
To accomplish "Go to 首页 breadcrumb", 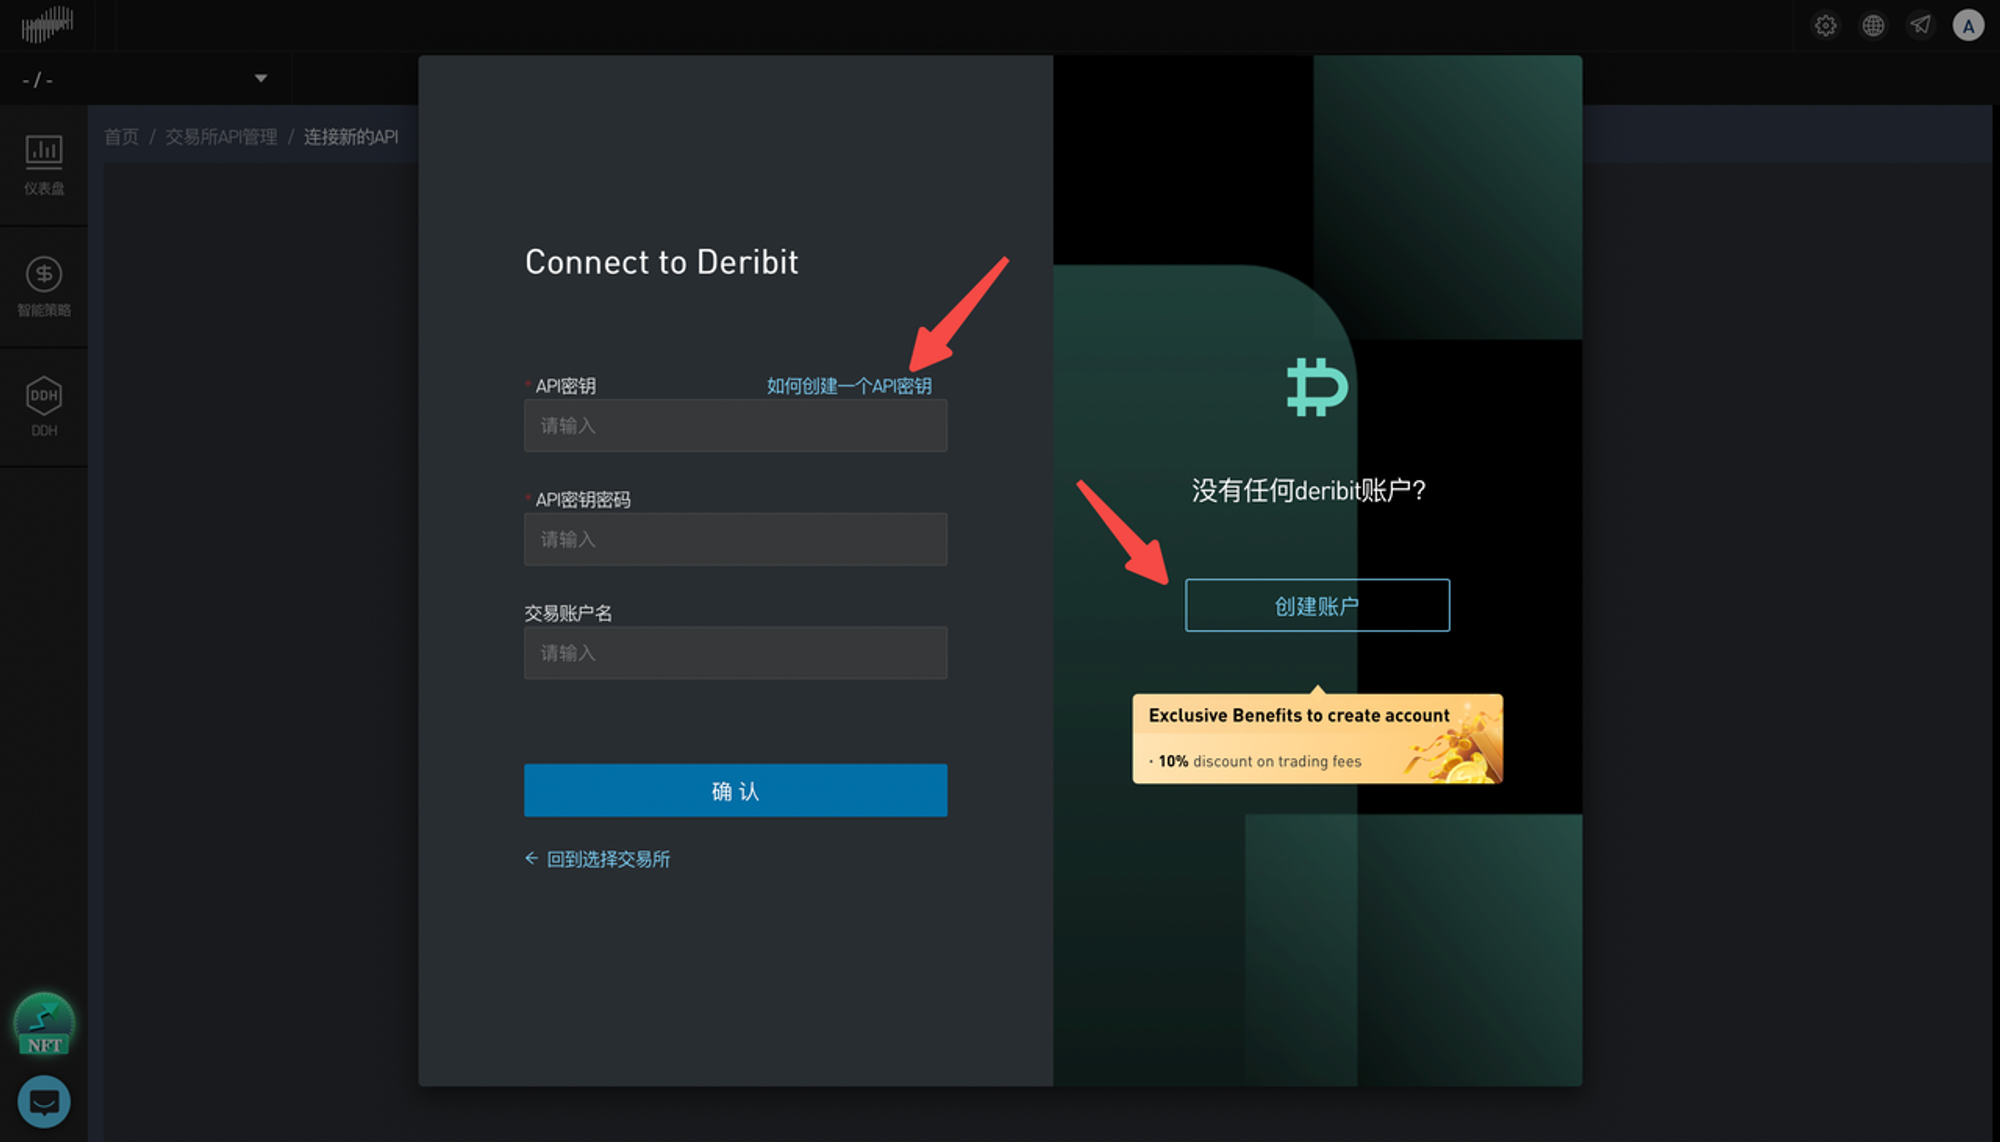I will point(121,137).
